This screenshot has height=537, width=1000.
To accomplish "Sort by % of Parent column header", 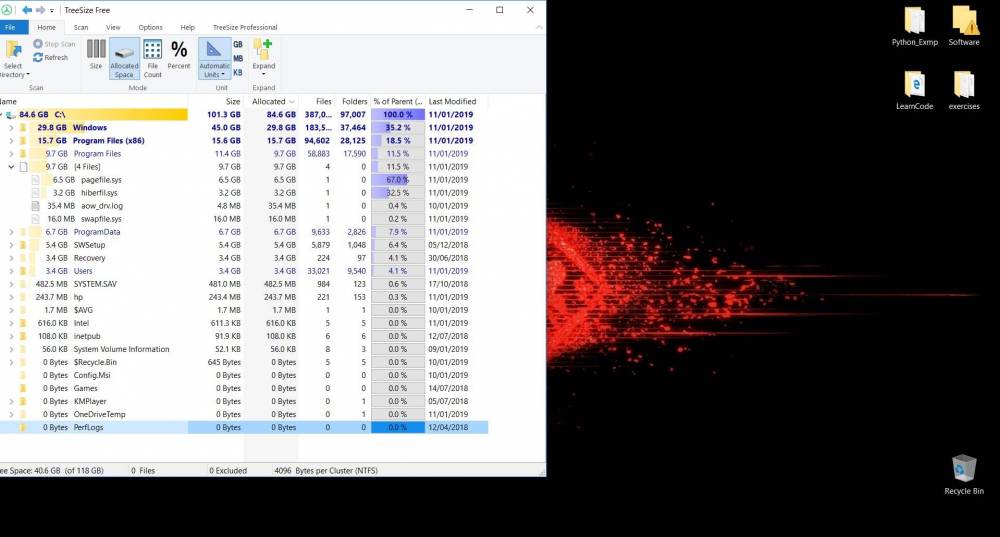I will pos(398,101).
